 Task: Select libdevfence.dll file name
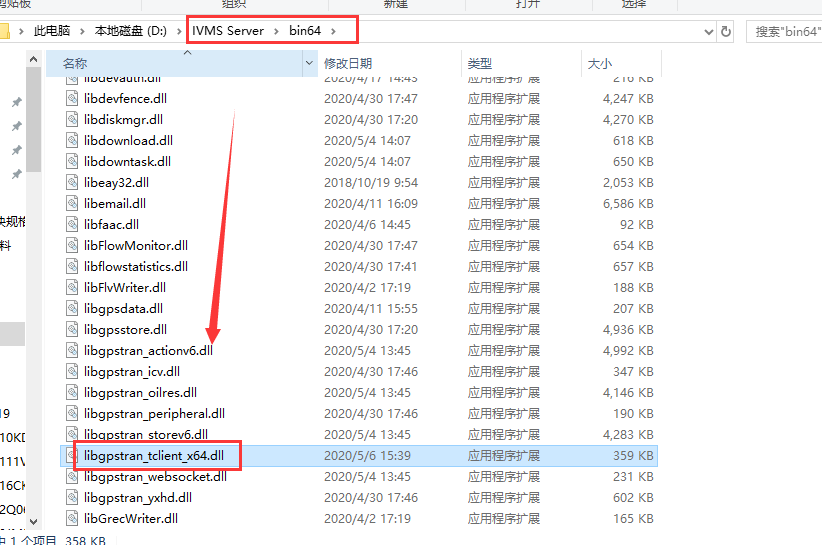tap(125, 99)
